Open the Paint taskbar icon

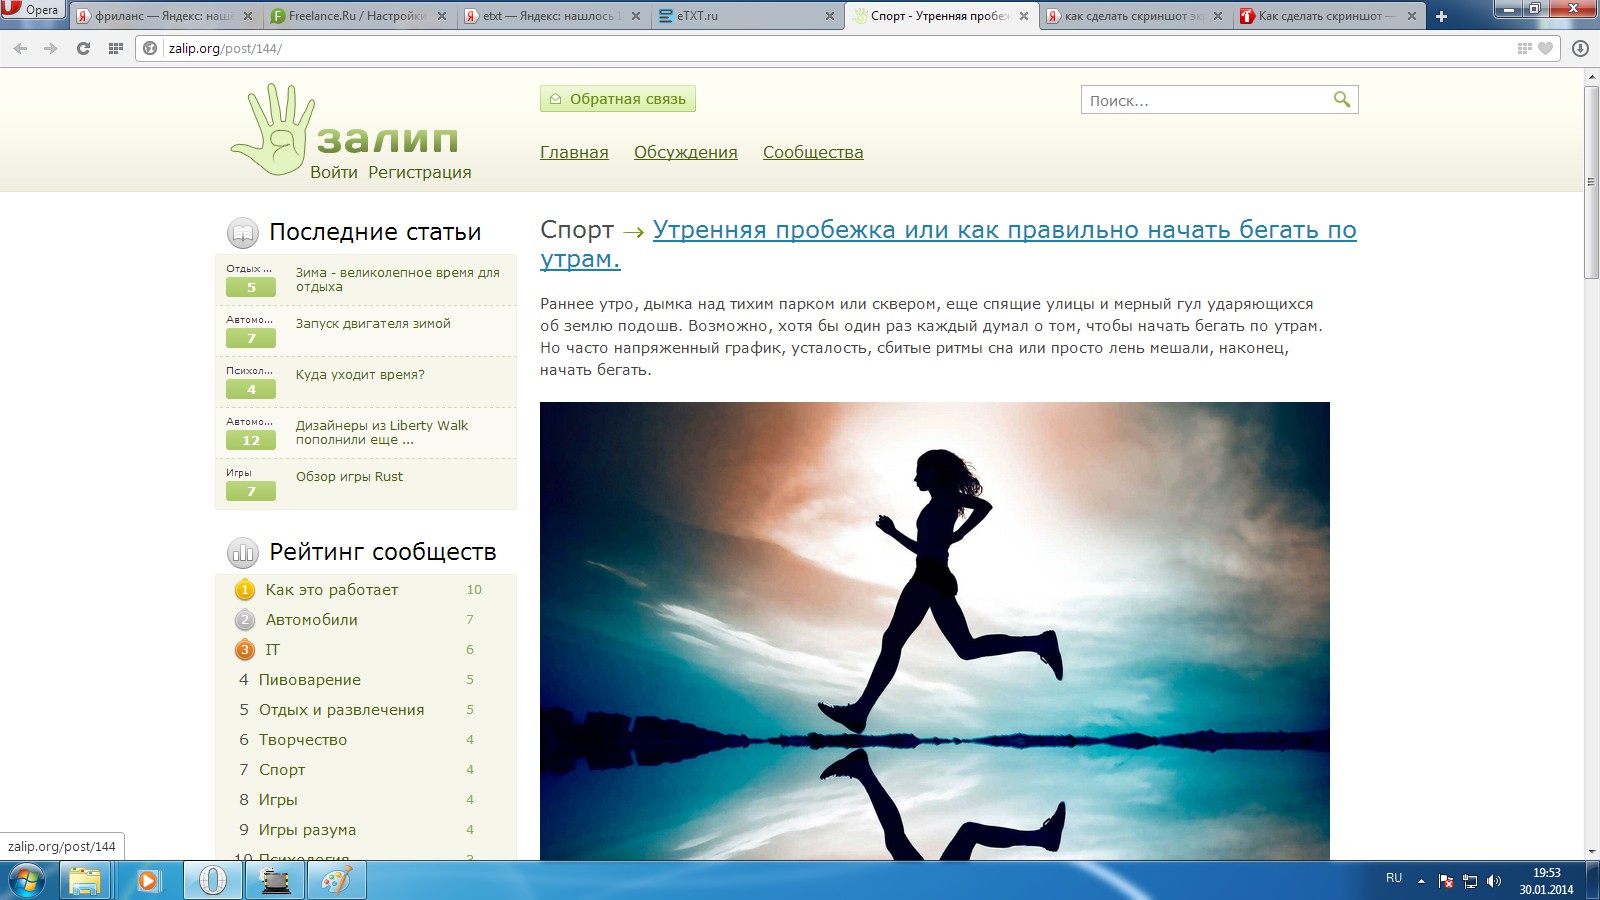[x=336, y=881]
